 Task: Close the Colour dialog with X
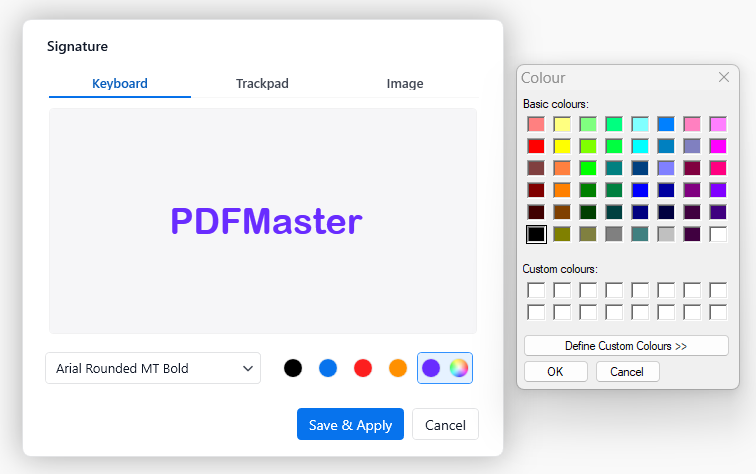pyautogui.click(x=724, y=77)
